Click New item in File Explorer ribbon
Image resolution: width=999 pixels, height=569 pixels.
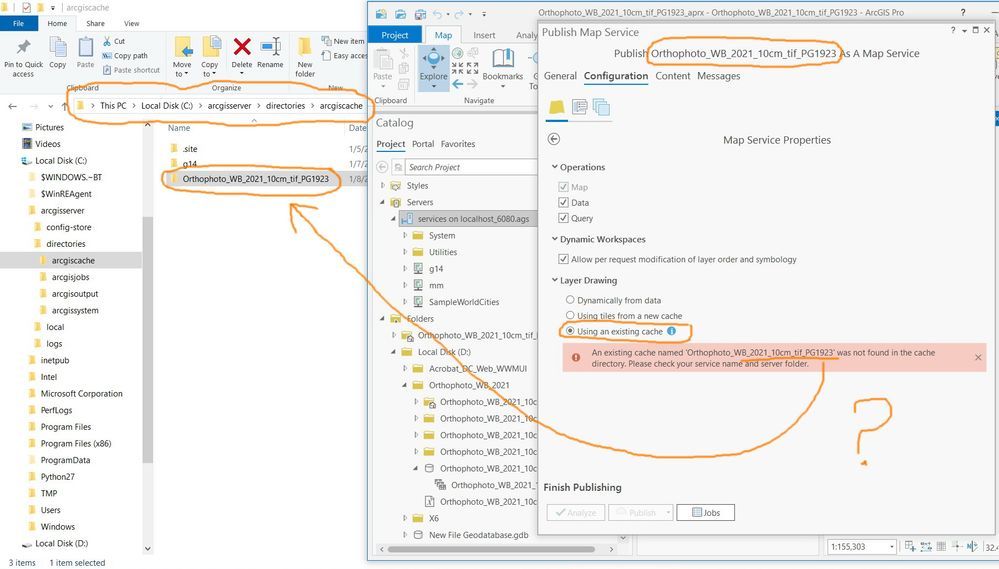[x=343, y=41]
